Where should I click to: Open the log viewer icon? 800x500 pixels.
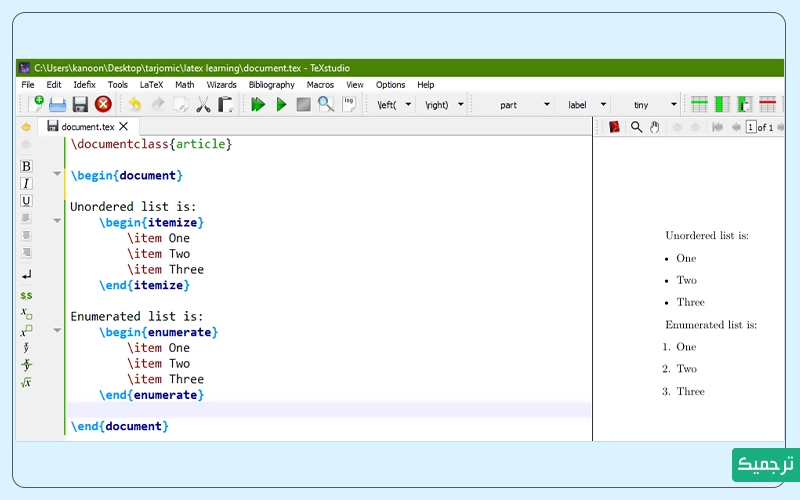click(x=349, y=104)
